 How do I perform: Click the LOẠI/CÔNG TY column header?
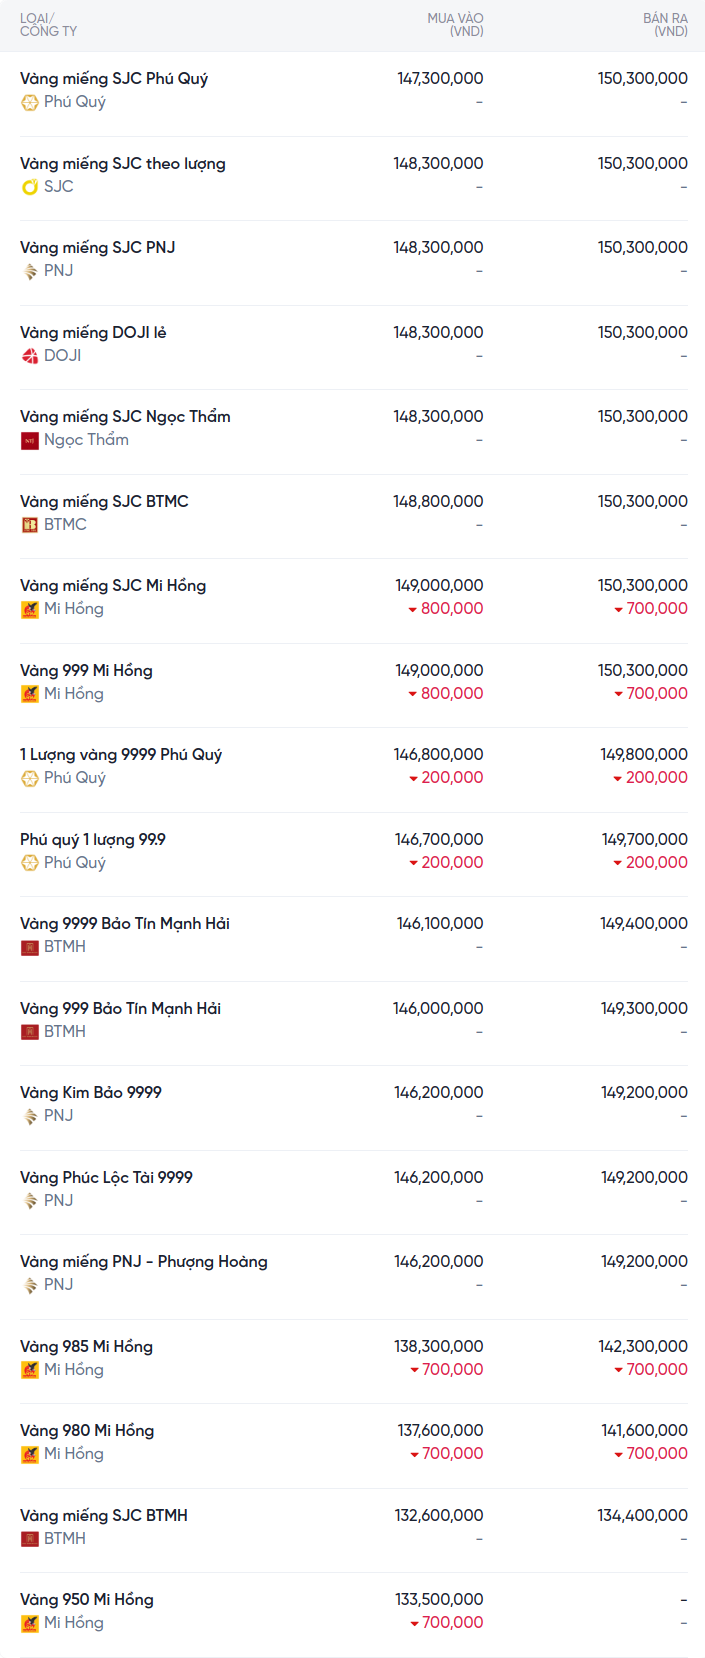[48, 25]
